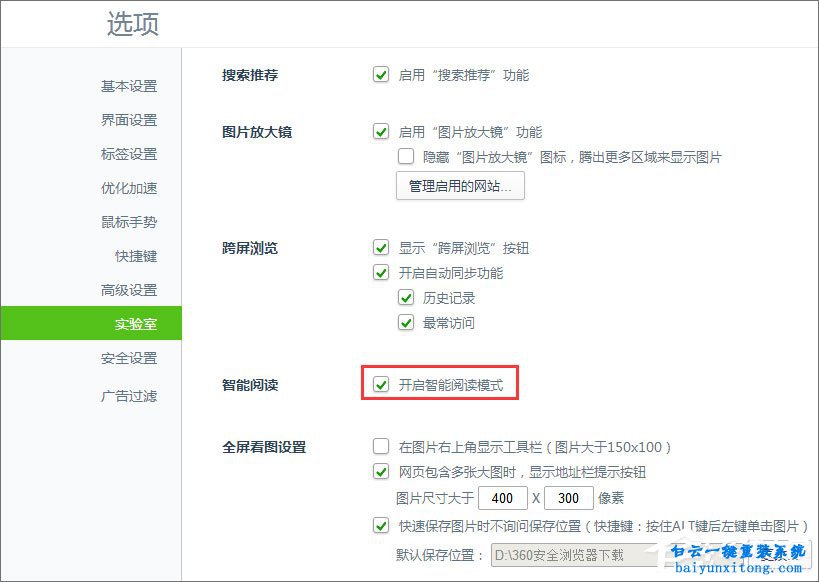Select 标签设置 in left menu
This screenshot has width=819, height=582.
click(x=128, y=154)
